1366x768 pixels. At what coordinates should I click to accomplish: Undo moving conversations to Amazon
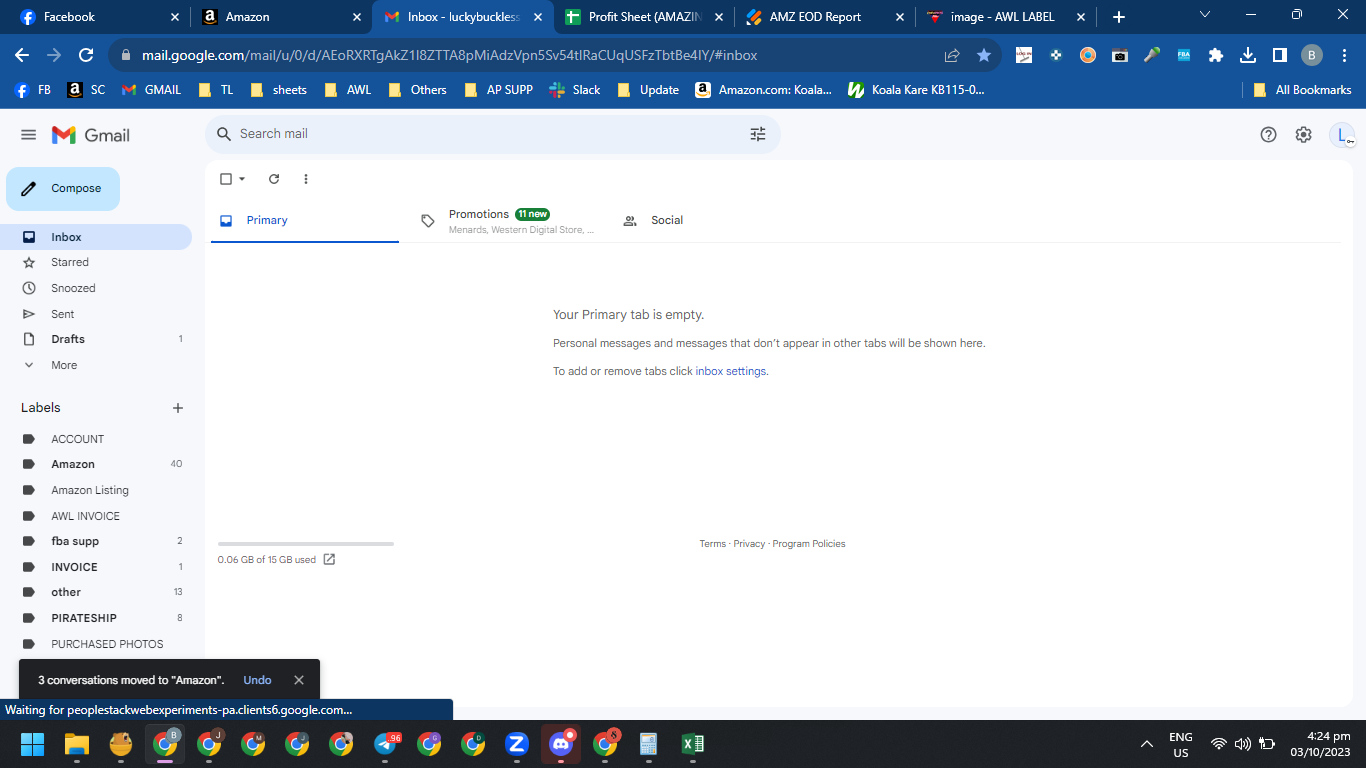pyautogui.click(x=257, y=680)
